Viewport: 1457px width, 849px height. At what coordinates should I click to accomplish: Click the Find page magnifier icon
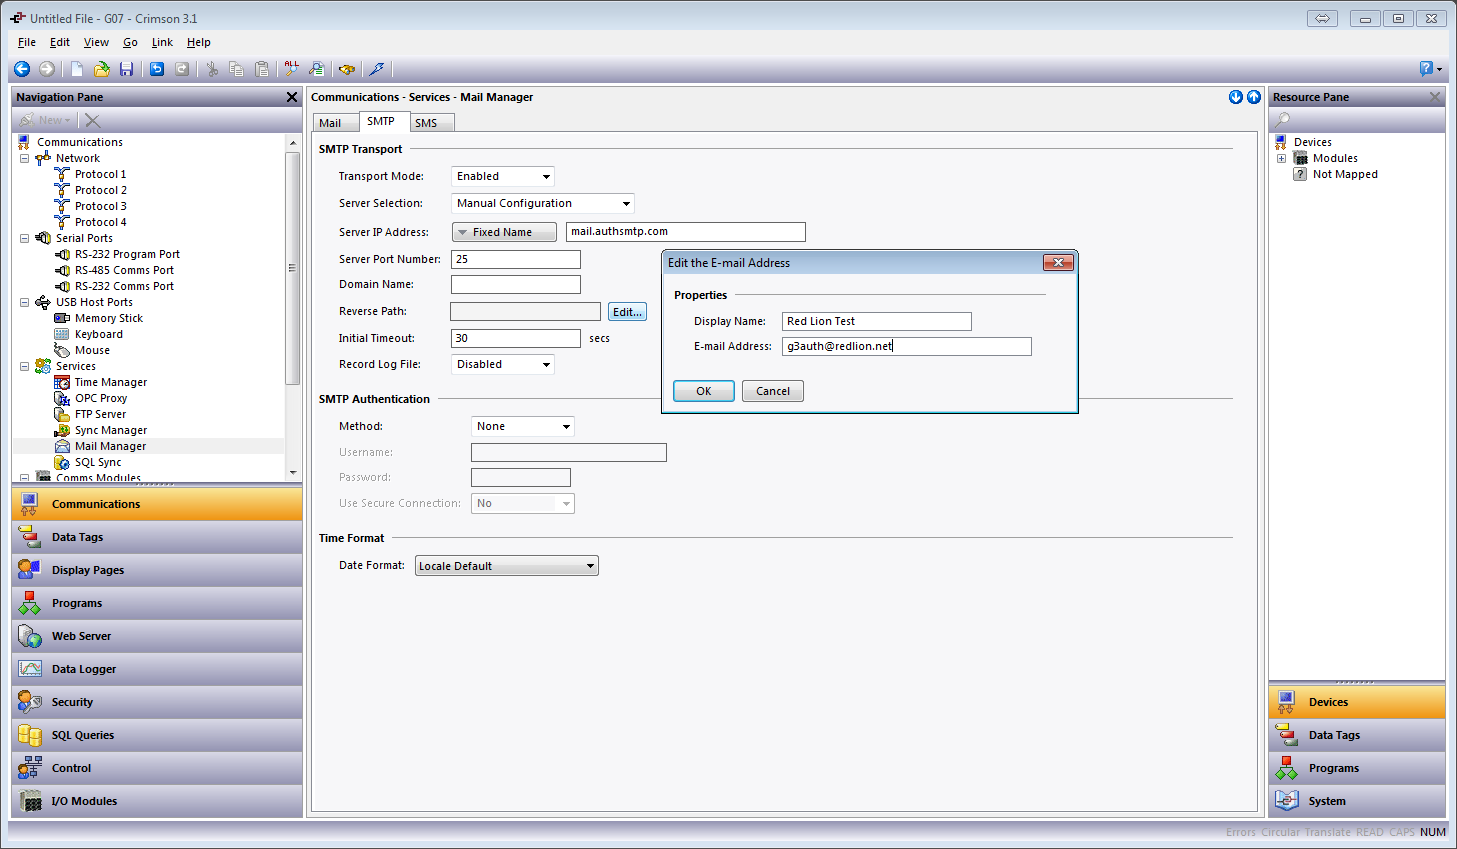click(x=316, y=69)
